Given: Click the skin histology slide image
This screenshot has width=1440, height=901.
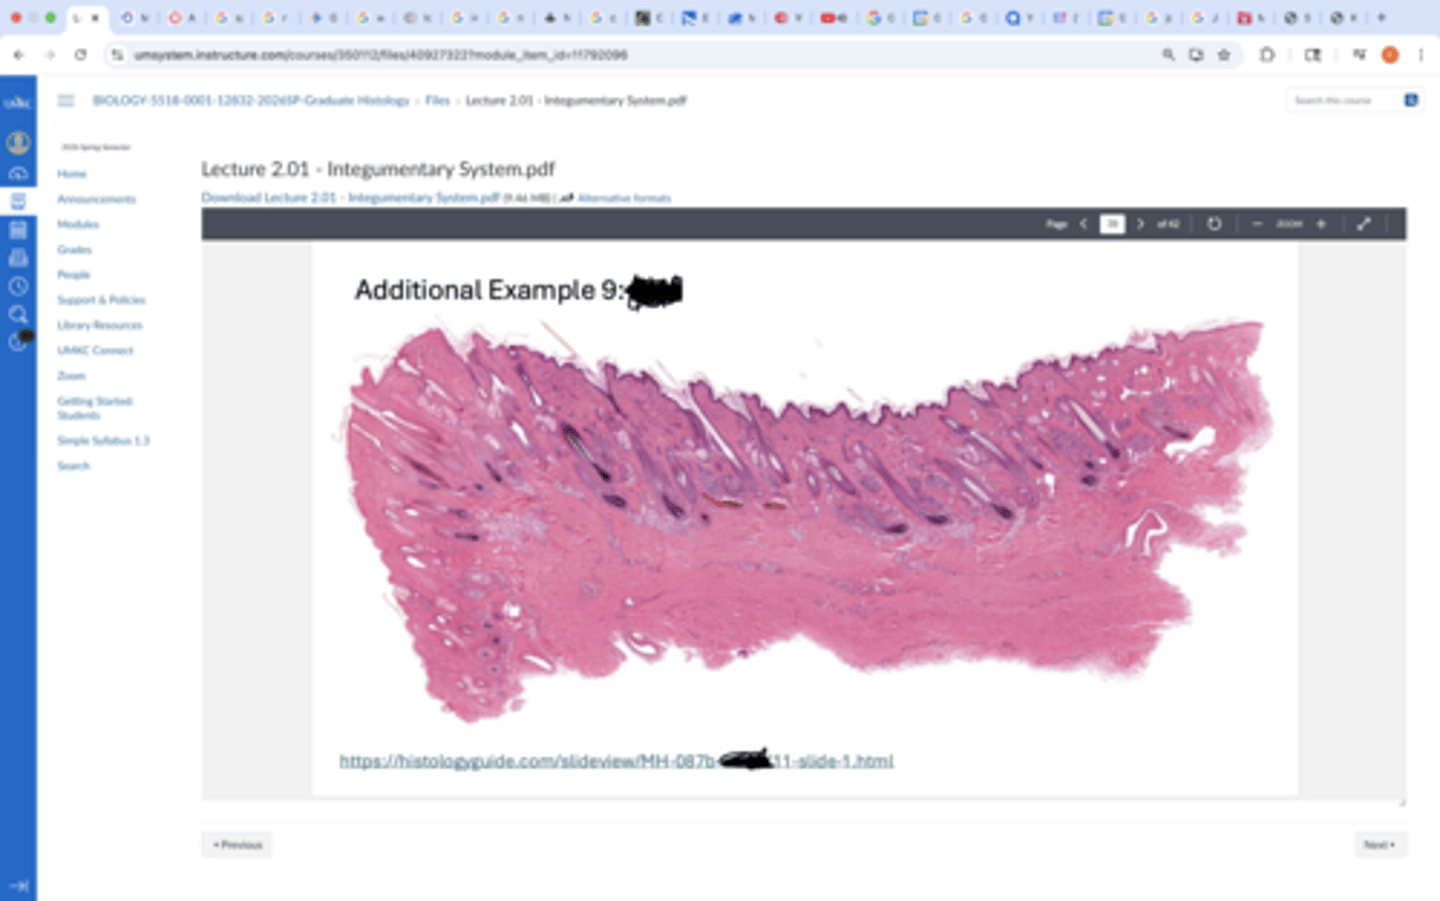Looking at the screenshot, I should click(x=806, y=521).
